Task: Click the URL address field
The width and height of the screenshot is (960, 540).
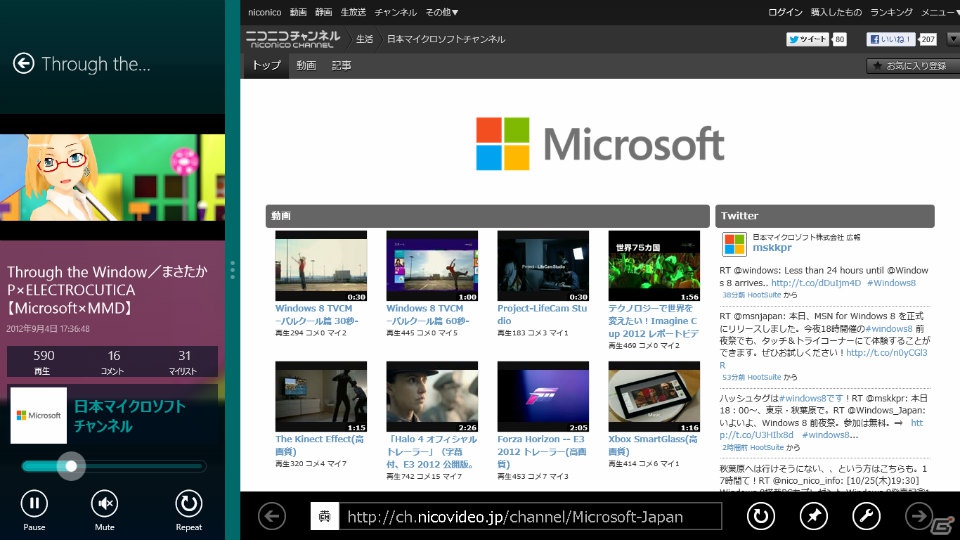Action: tap(531, 516)
